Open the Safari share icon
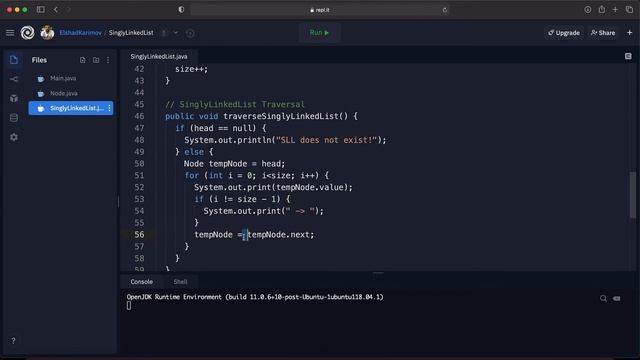This screenshot has height=360, width=640. coord(602,9)
